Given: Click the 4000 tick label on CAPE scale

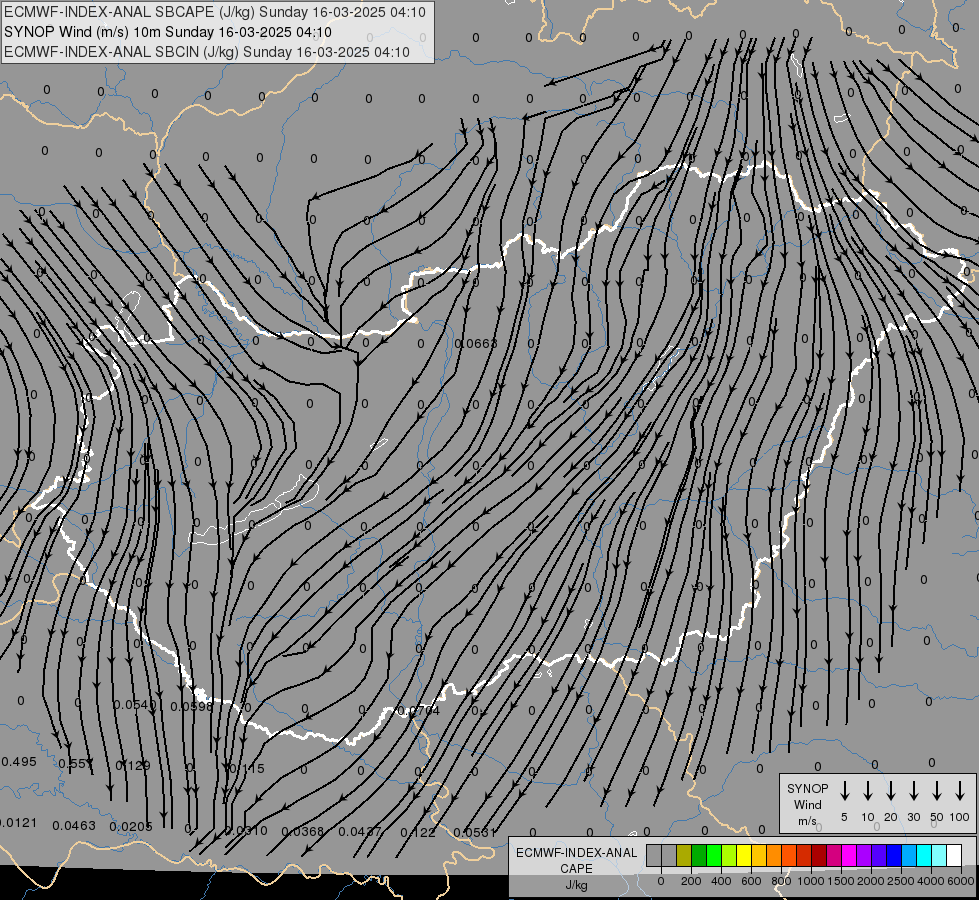Looking at the screenshot, I should coord(931,881).
